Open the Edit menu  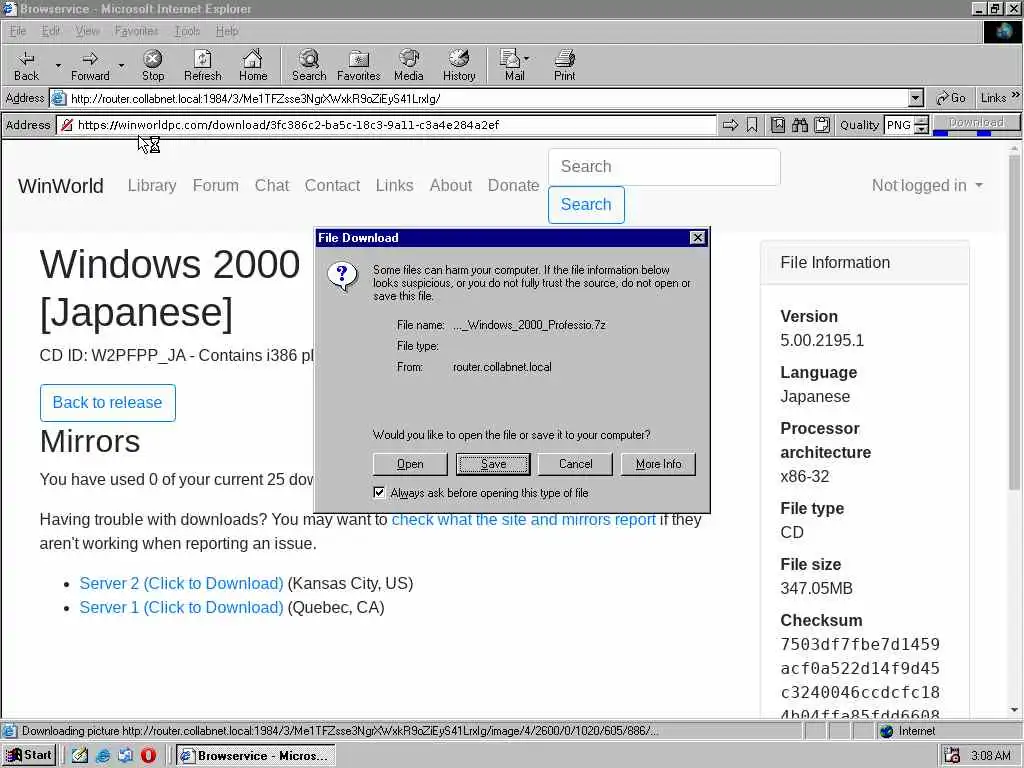pos(50,31)
